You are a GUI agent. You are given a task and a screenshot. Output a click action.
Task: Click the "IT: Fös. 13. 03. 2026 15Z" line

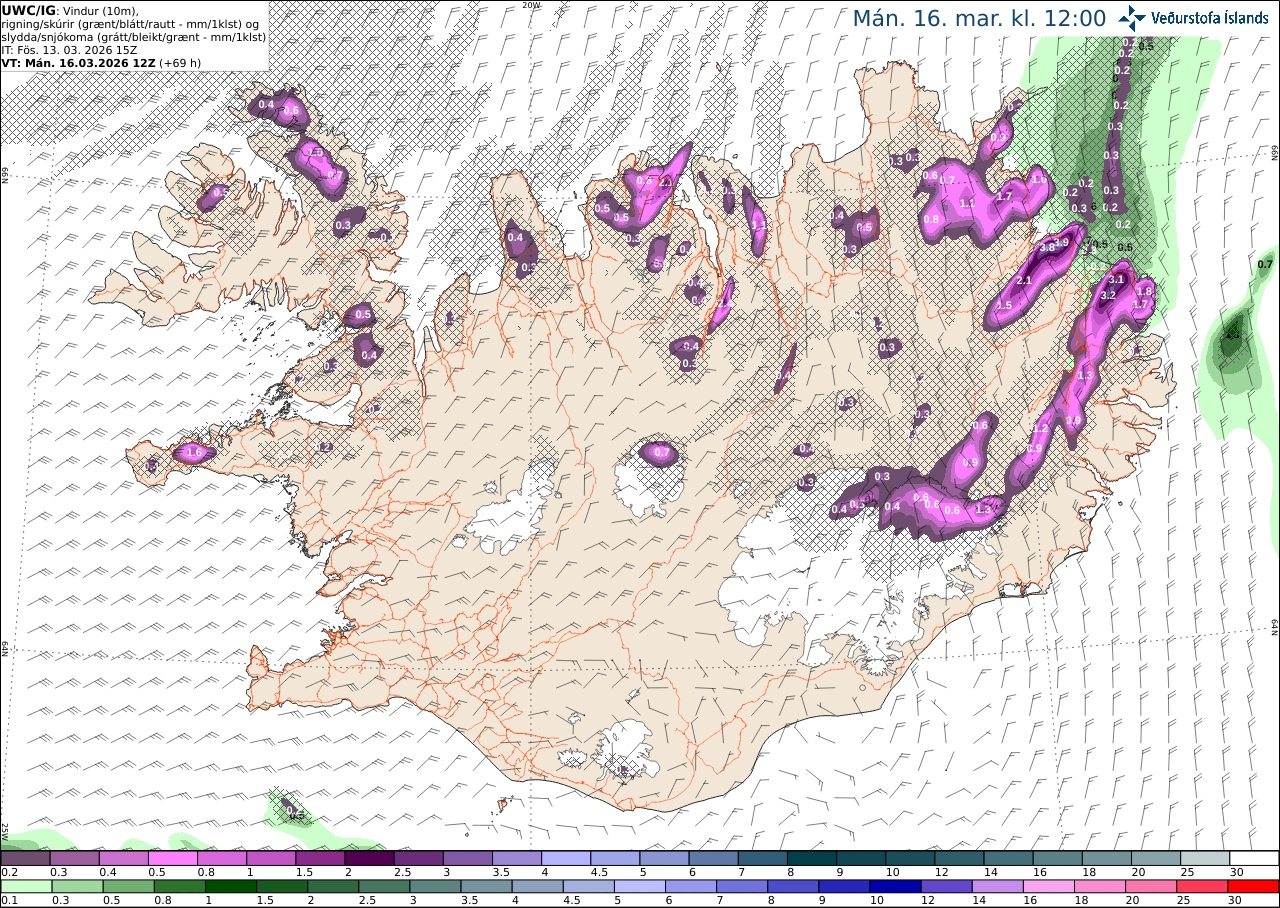coord(70,49)
